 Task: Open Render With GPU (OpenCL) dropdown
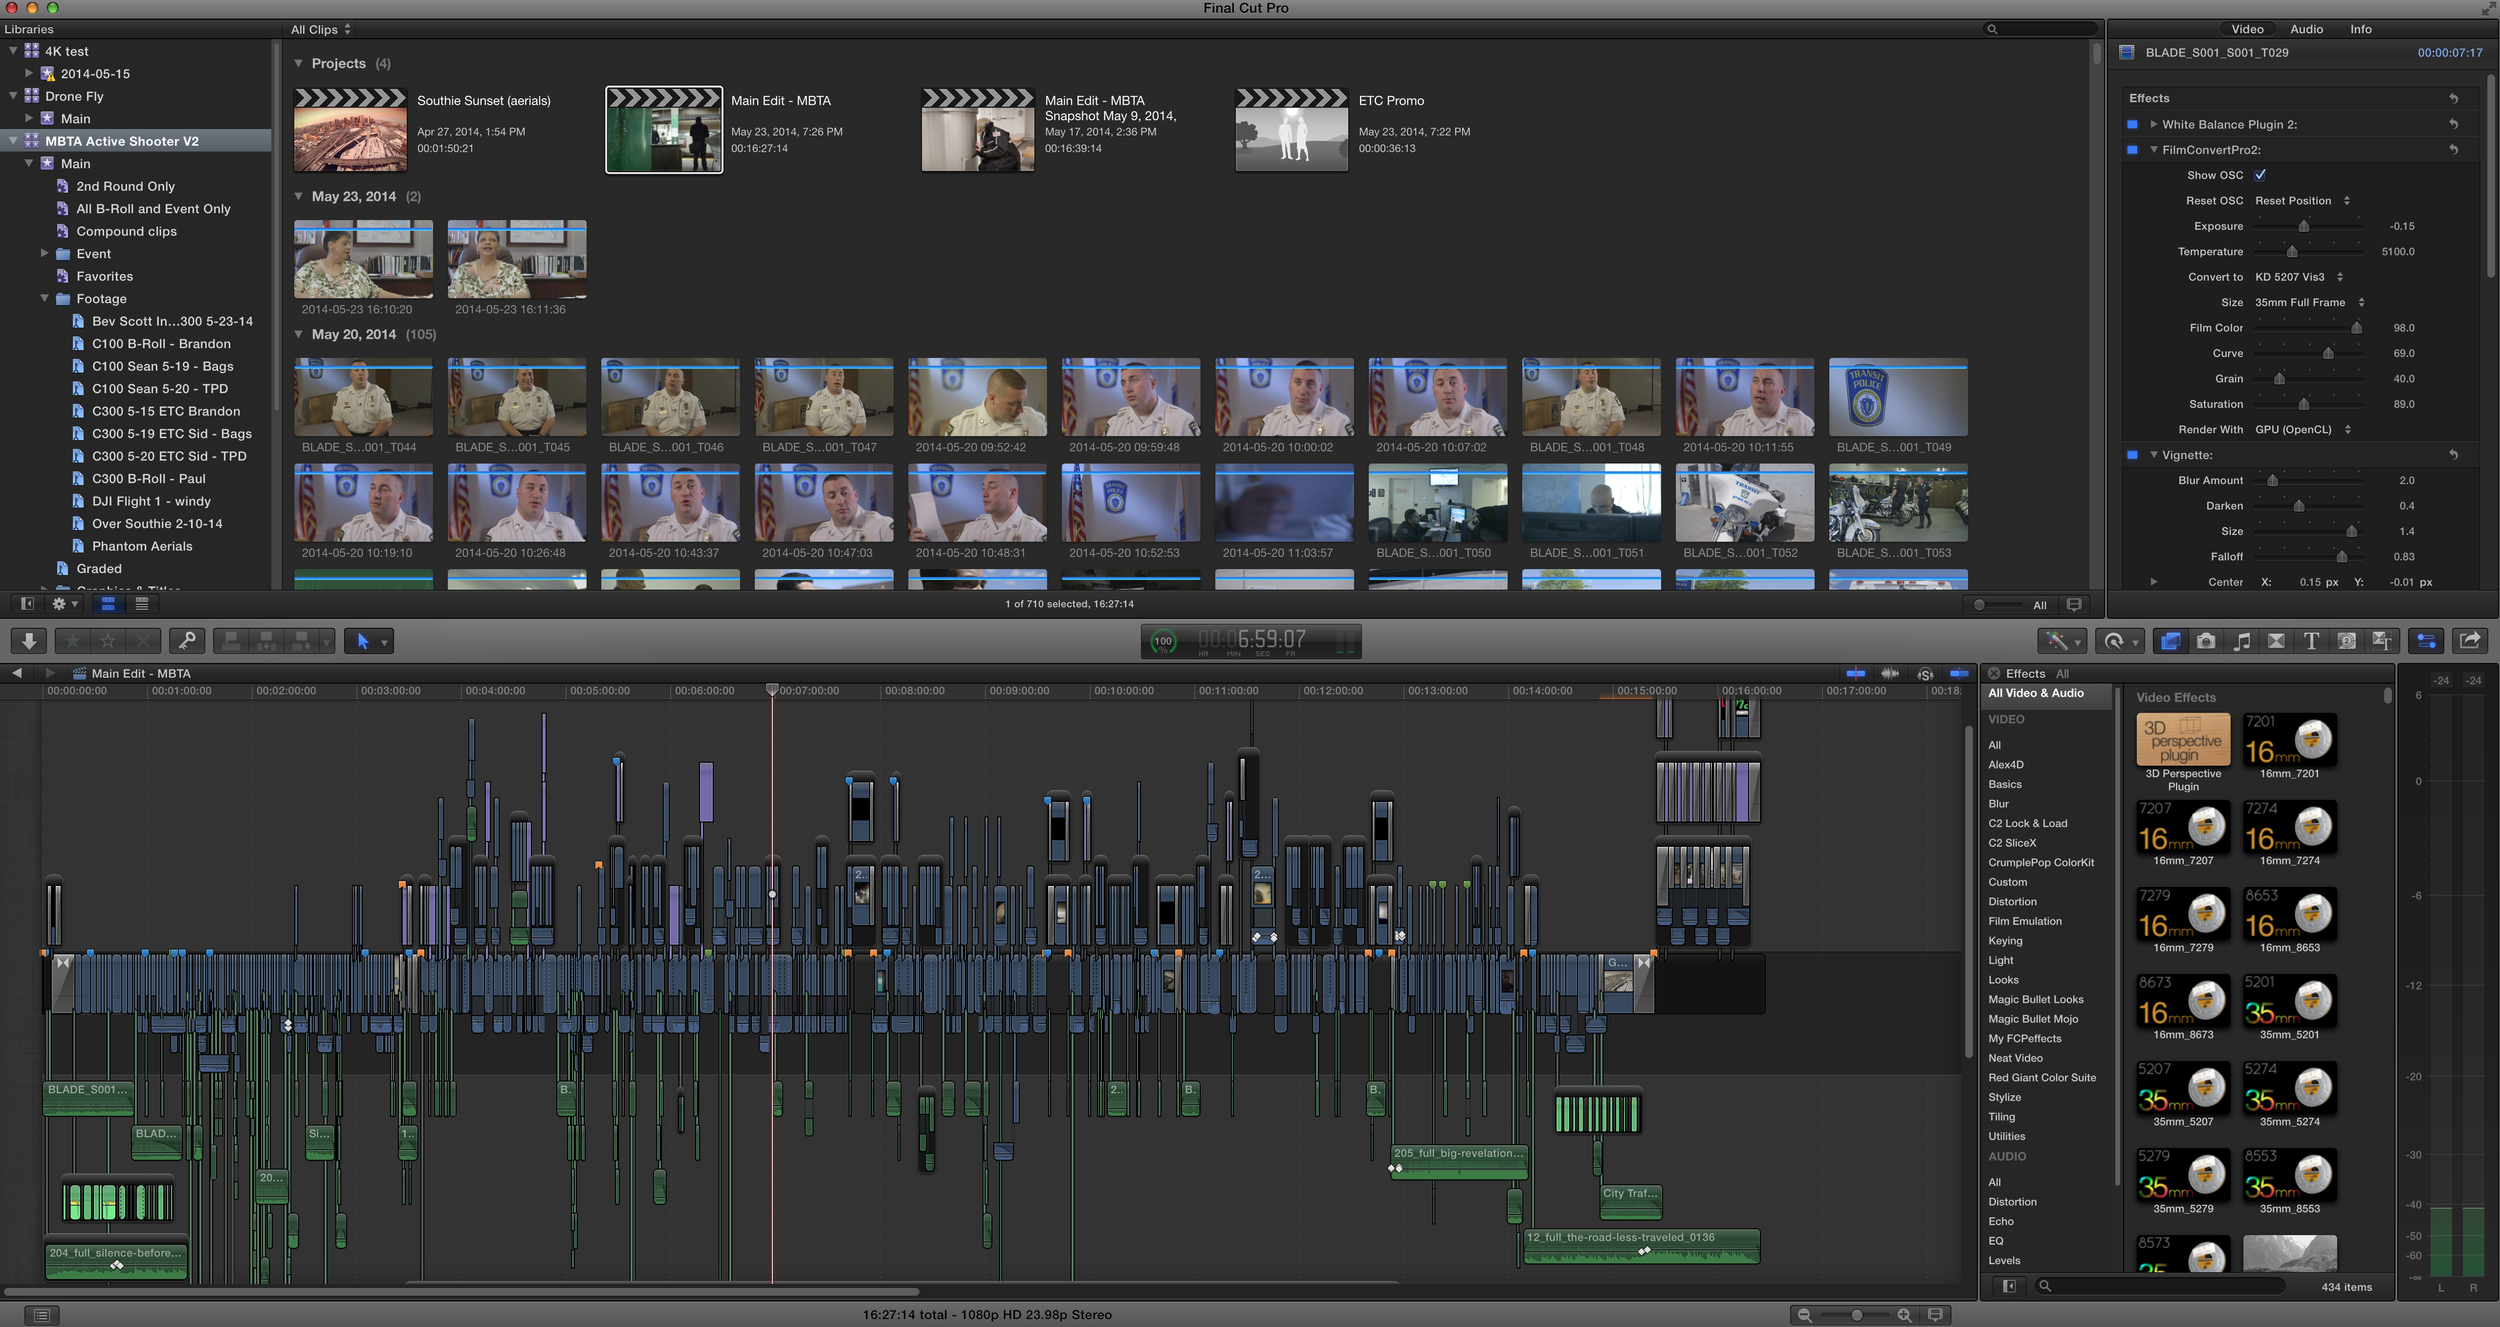pos(2303,430)
